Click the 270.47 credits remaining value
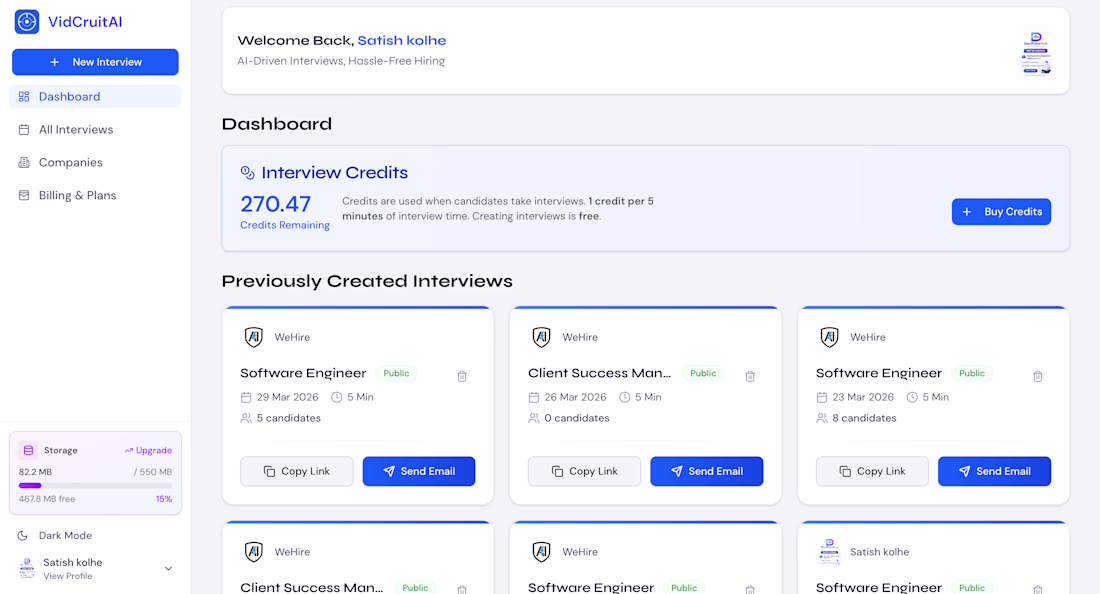Screen dimensions: 1100x594 [276, 204]
